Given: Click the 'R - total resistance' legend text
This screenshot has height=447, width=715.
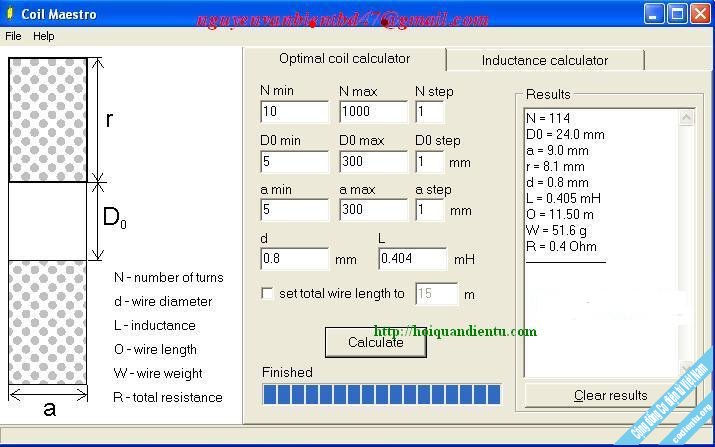Looking at the screenshot, I should pyautogui.click(x=168, y=397).
